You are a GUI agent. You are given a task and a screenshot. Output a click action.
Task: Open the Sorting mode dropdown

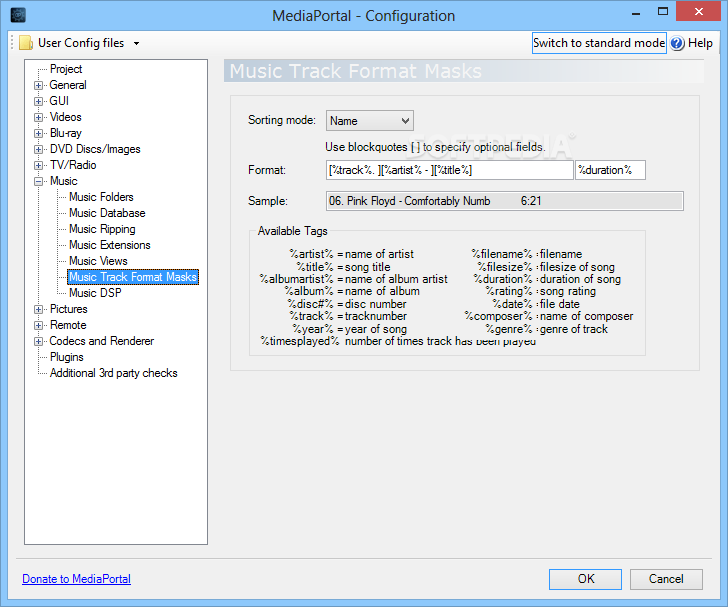(x=370, y=121)
